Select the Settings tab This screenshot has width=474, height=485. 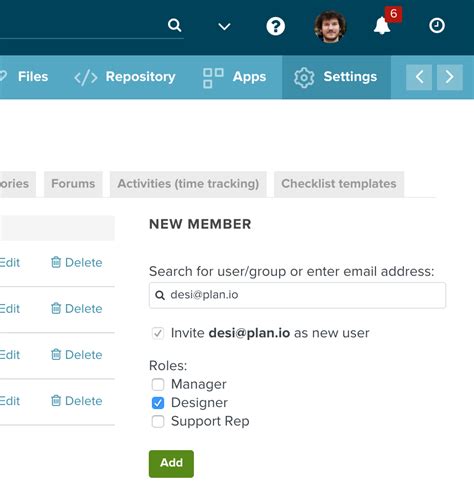click(336, 77)
